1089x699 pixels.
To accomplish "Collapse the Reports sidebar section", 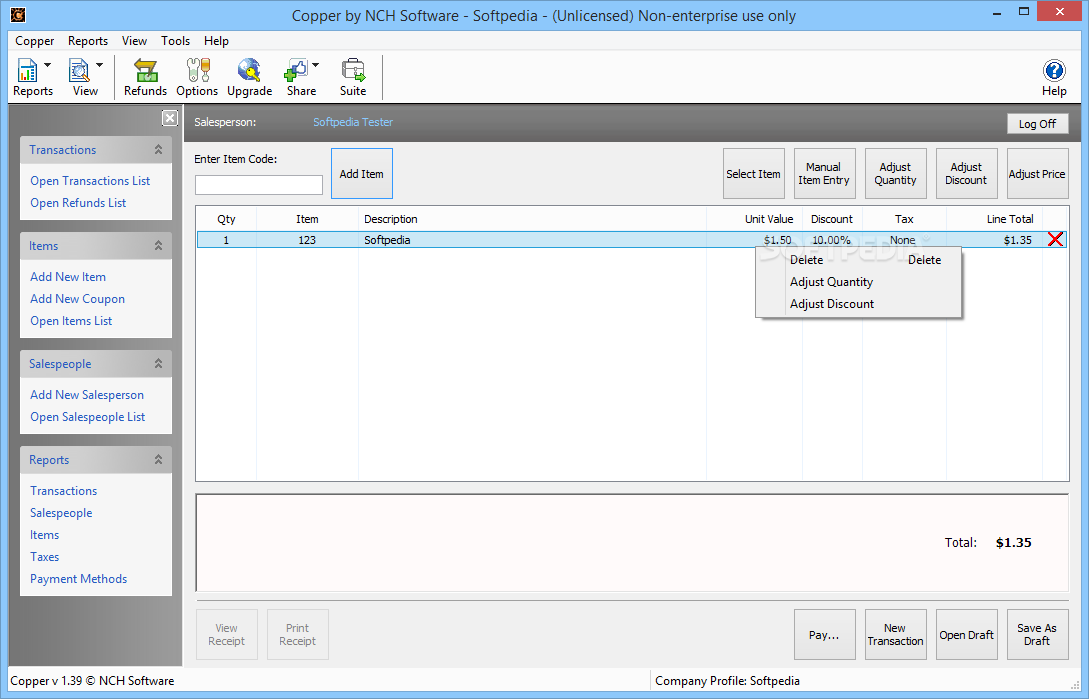I will click(x=158, y=459).
